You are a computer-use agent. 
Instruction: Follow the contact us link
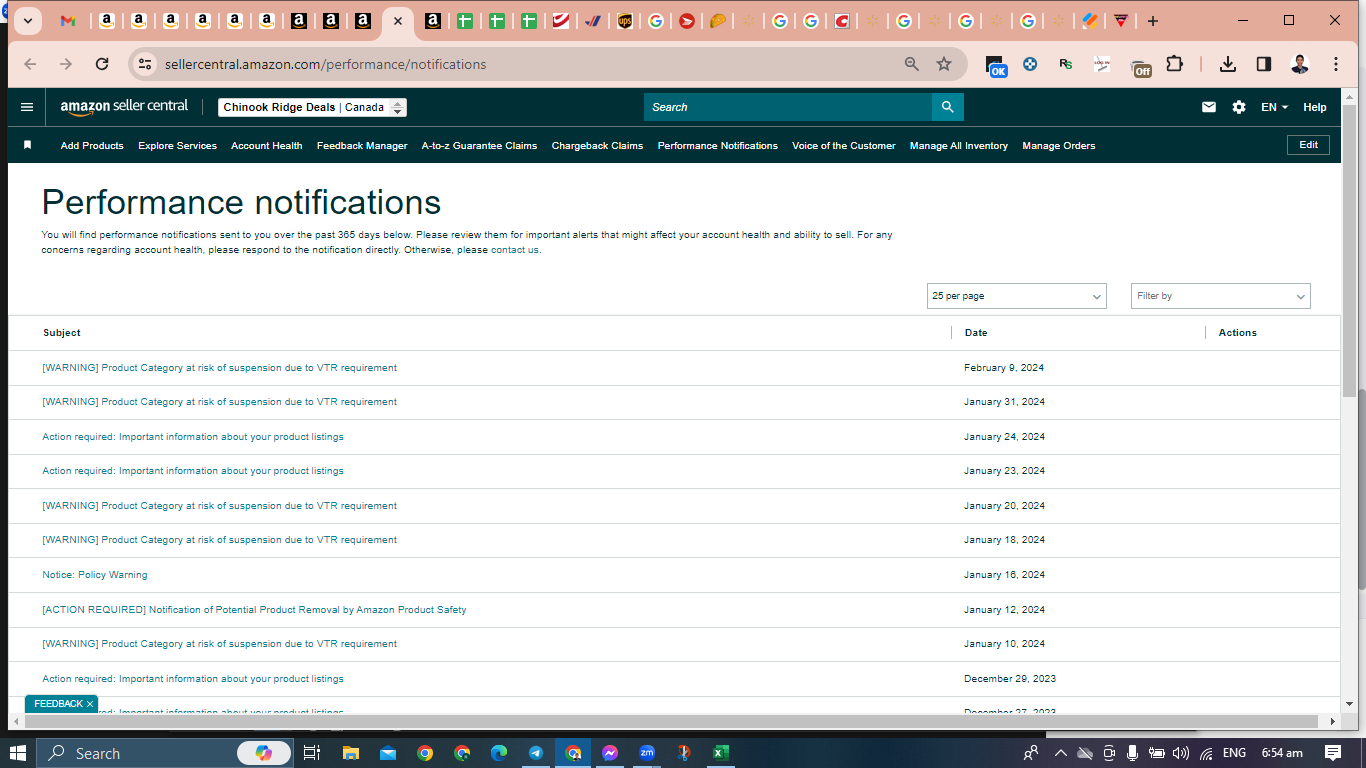click(x=515, y=250)
